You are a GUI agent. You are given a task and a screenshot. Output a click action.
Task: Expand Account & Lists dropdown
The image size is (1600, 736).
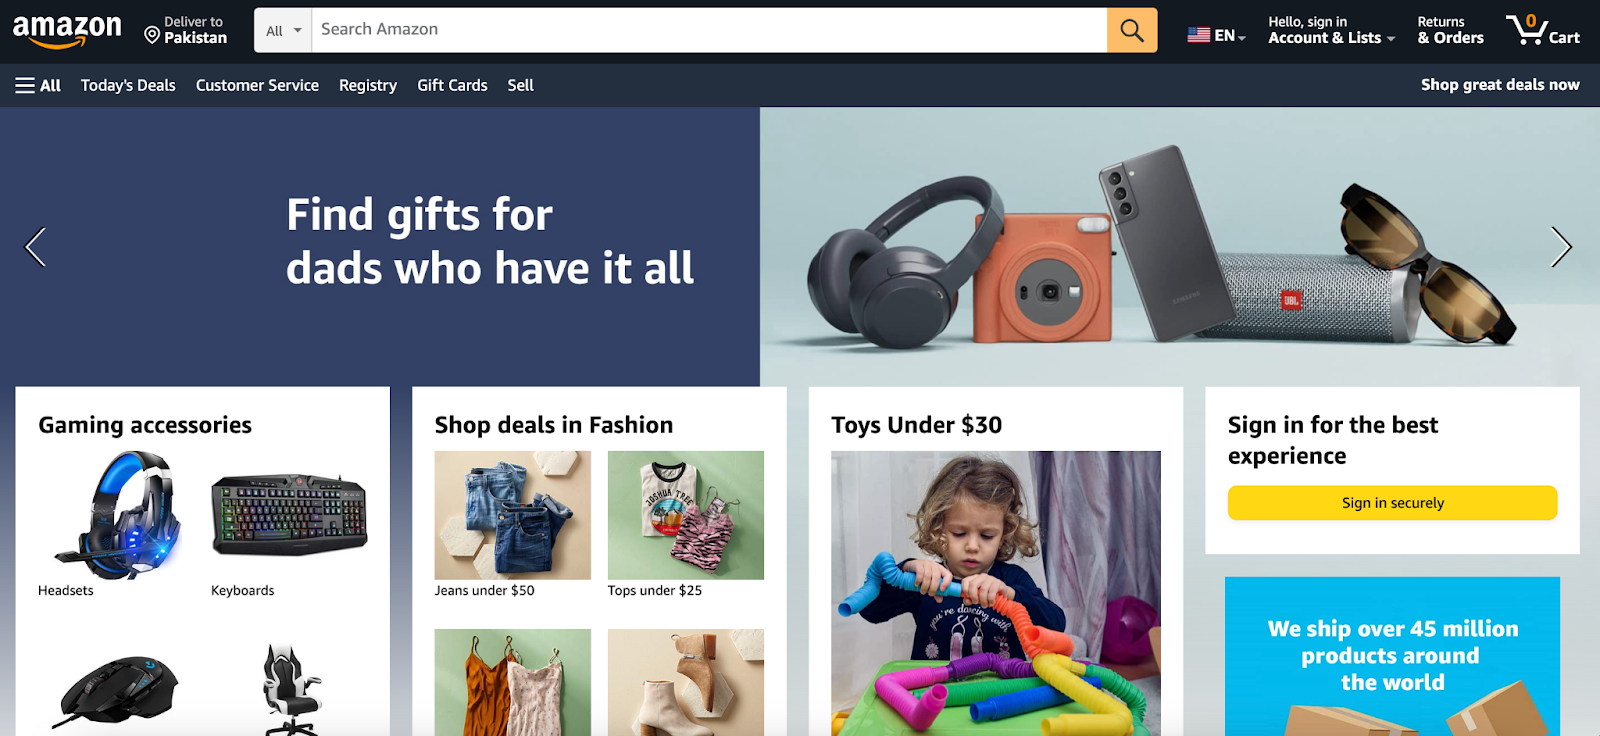(x=1331, y=30)
